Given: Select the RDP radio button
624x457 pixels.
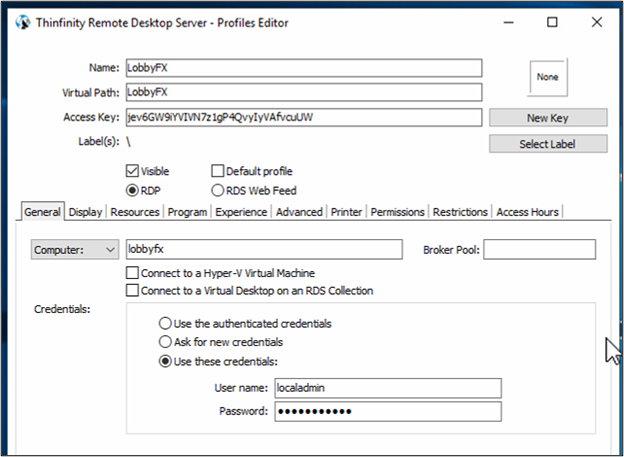Looking at the screenshot, I should point(133,190).
